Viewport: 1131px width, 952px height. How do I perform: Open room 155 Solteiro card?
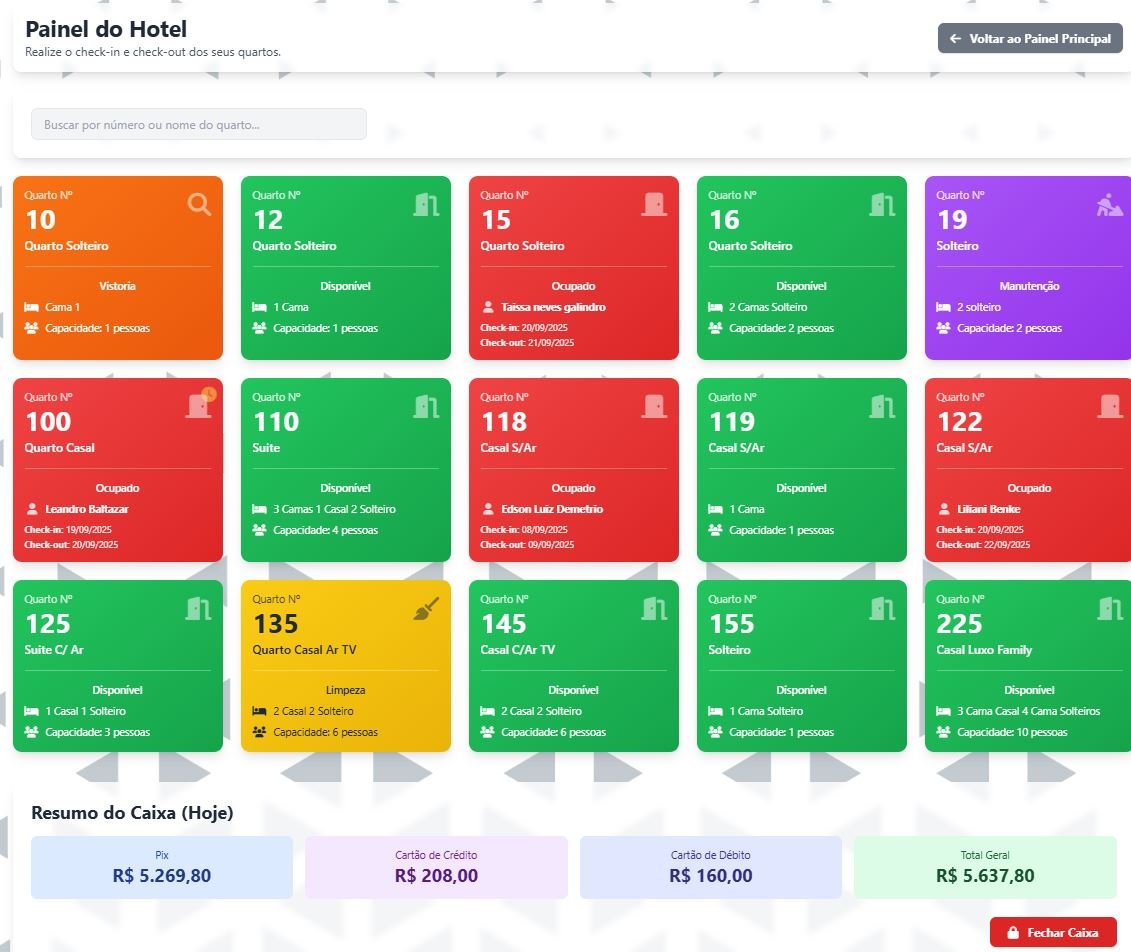coord(801,666)
